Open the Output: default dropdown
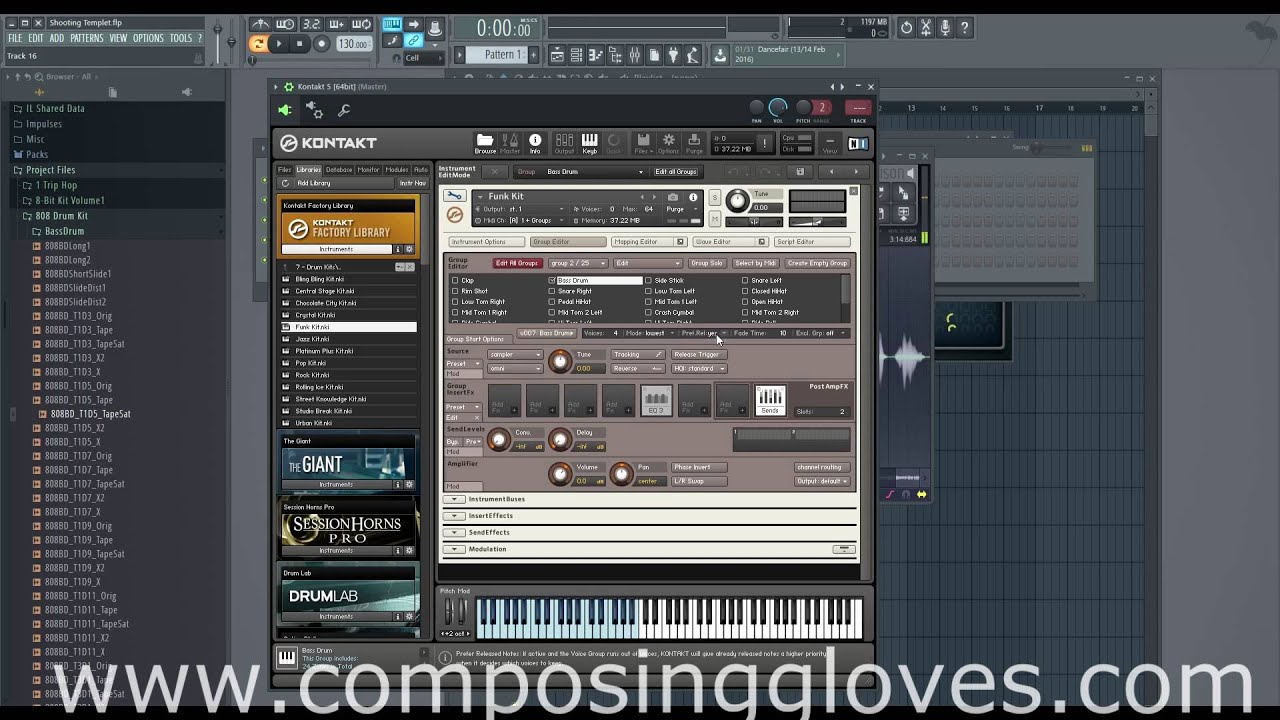 tap(822, 481)
